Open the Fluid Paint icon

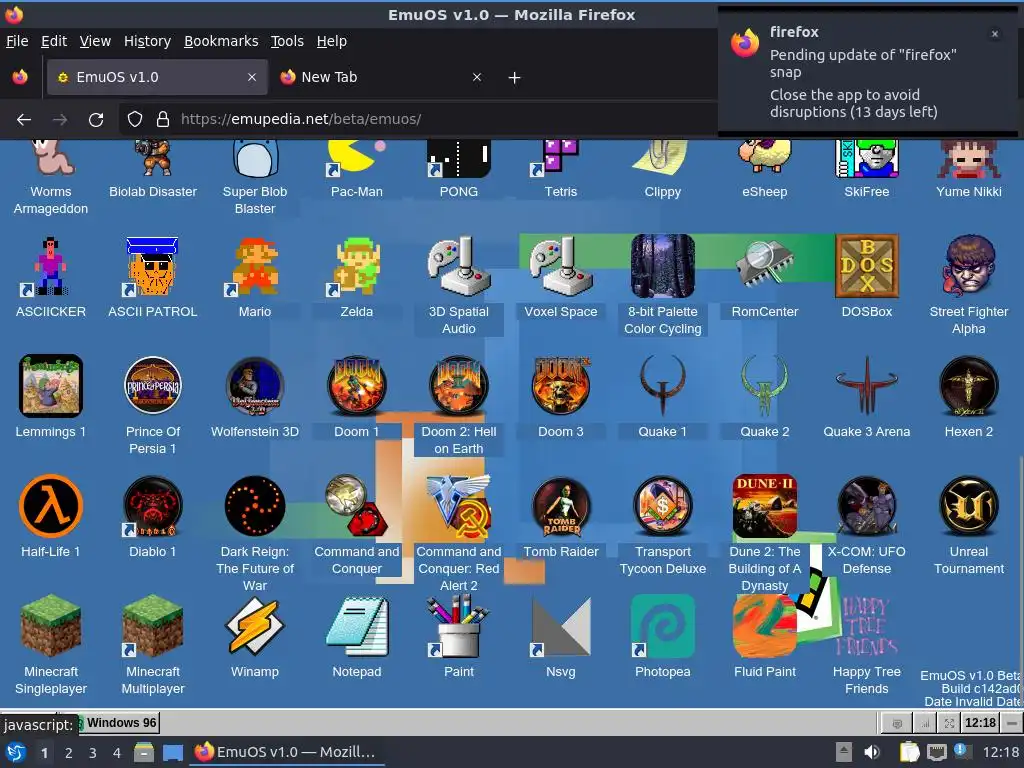pyautogui.click(x=764, y=626)
